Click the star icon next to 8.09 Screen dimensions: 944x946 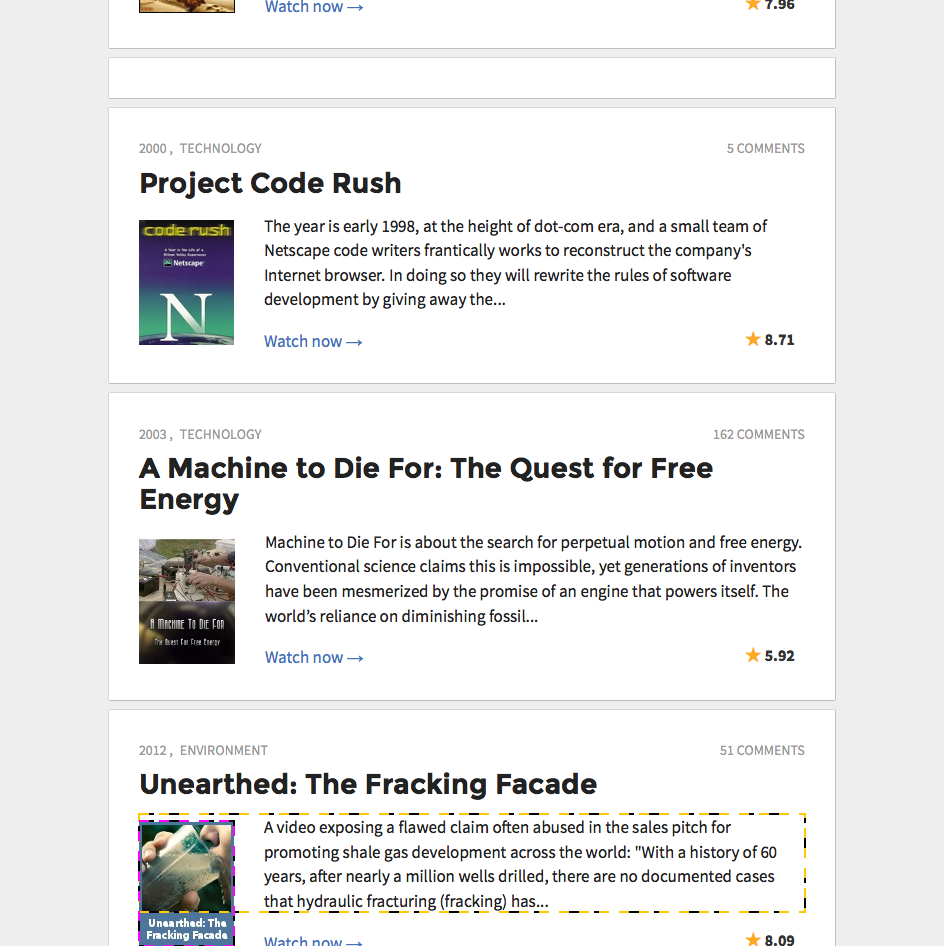pyautogui.click(x=752, y=939)
